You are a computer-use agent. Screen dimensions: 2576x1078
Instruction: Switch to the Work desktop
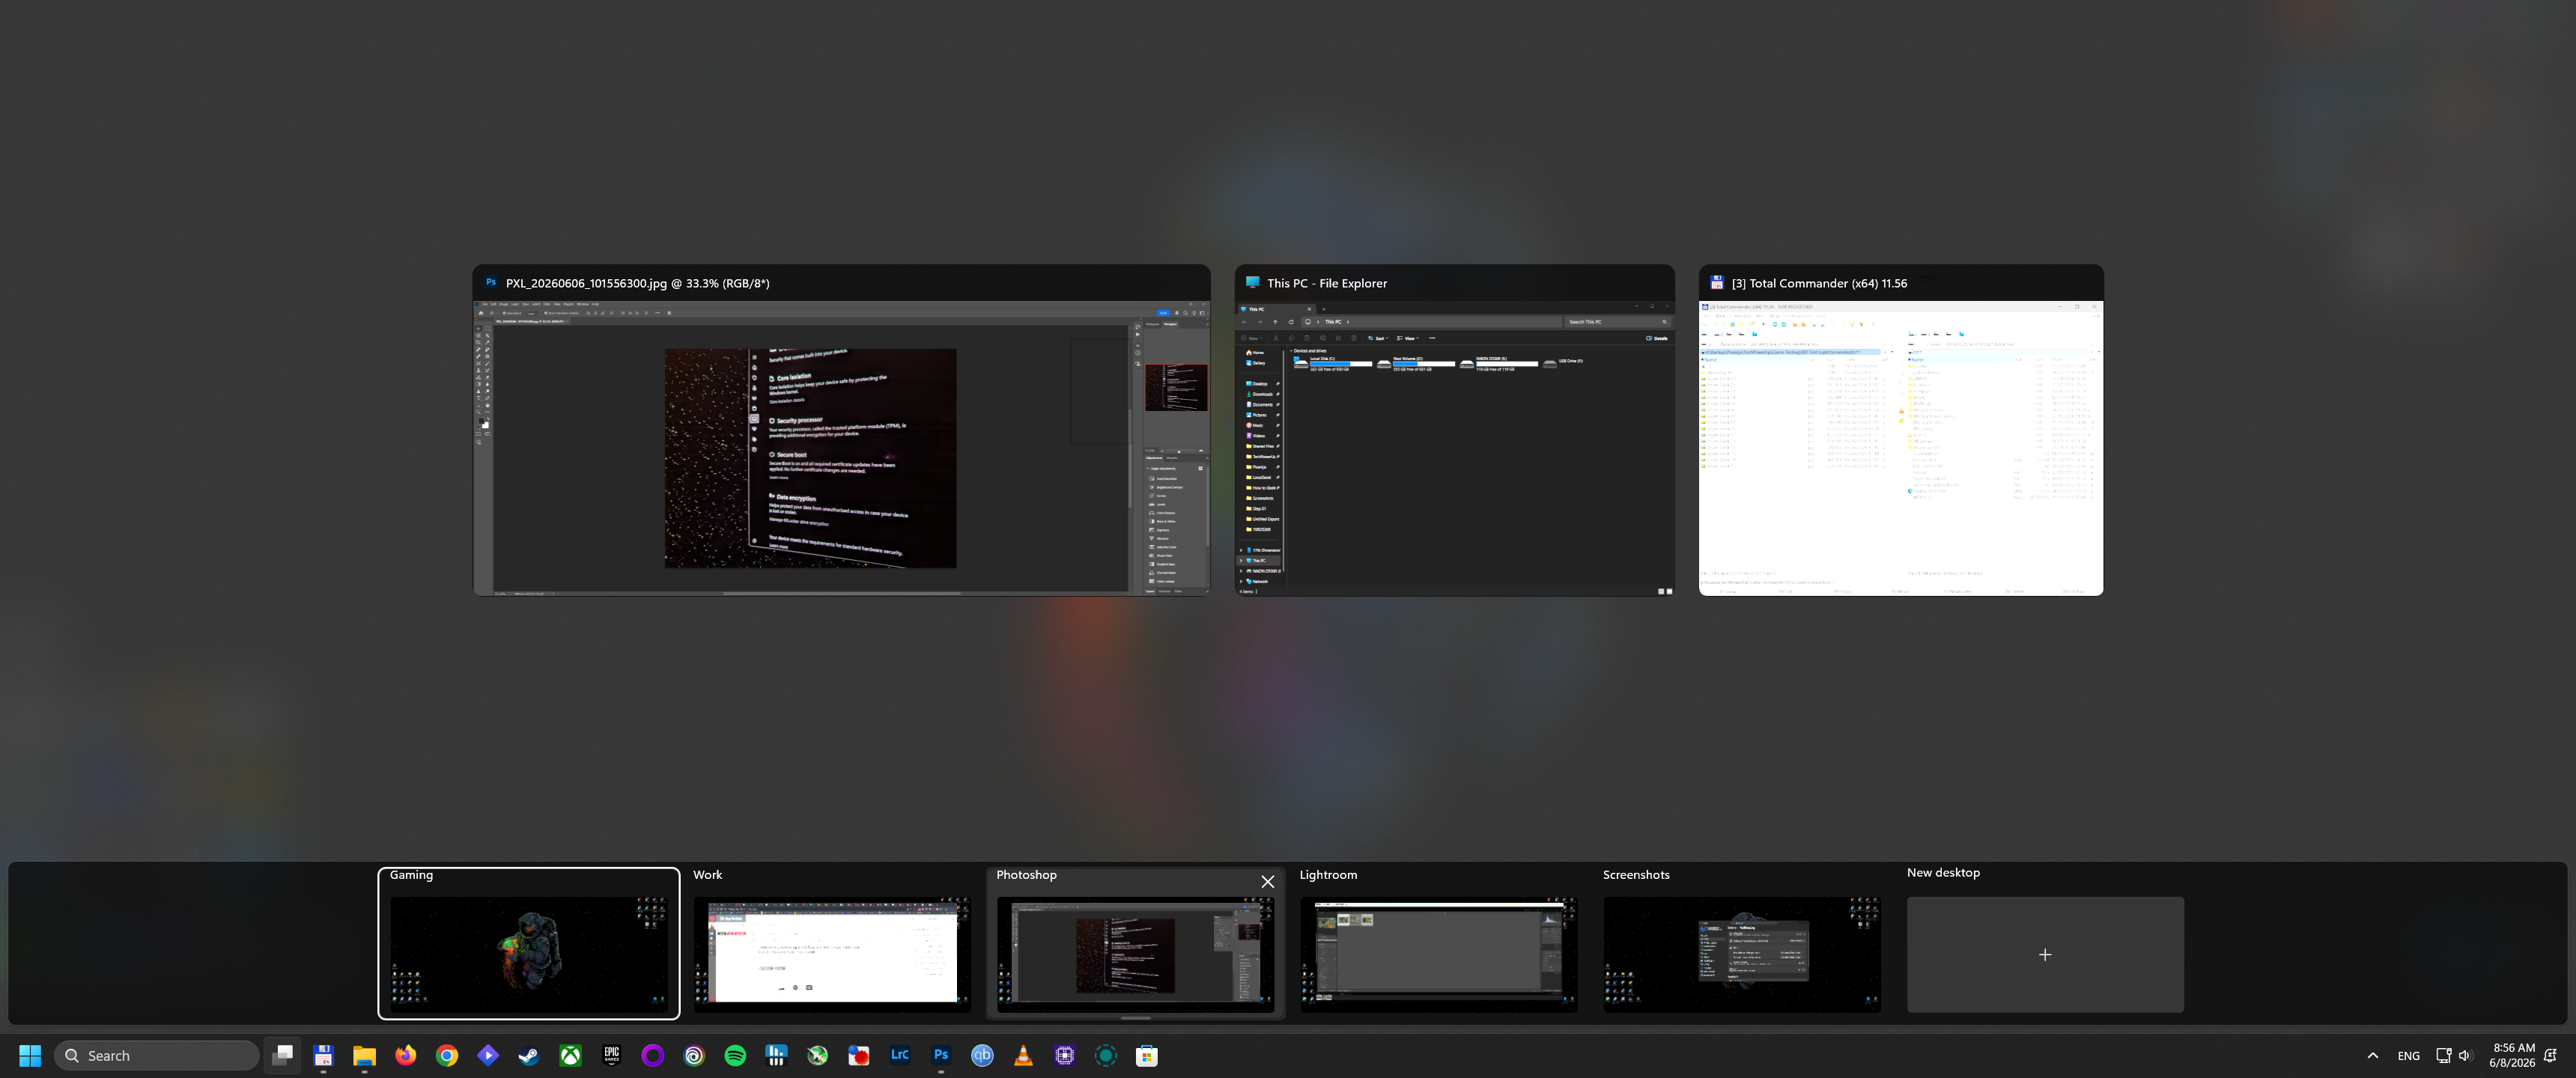point(832,943)
